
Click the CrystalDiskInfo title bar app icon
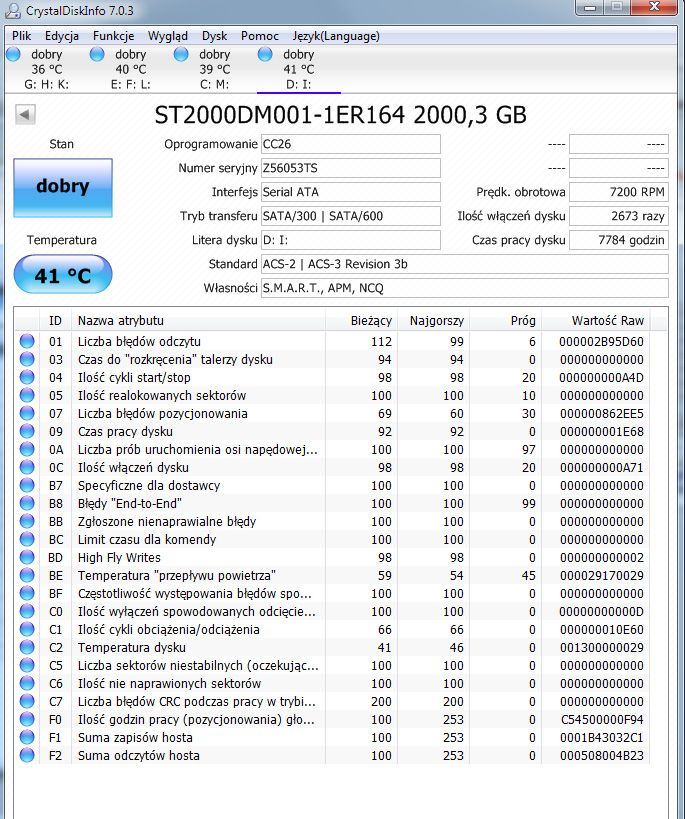tap(13, 10)
